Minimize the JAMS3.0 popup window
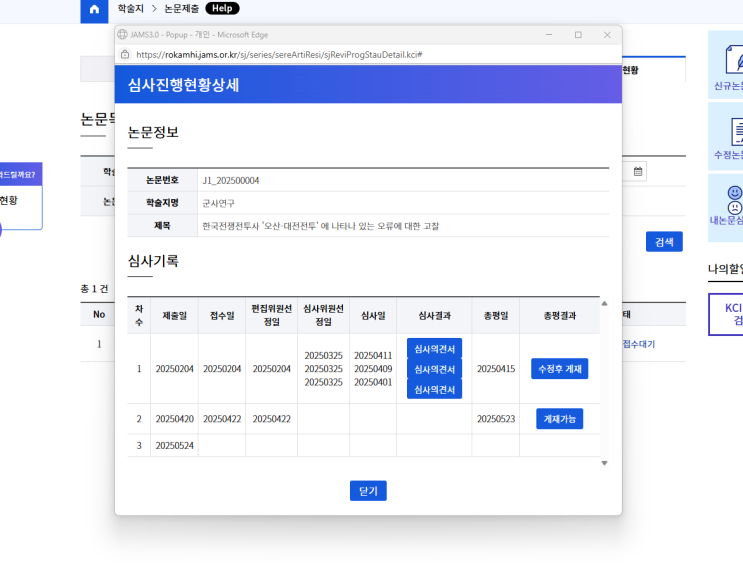The image size is (743, 563). (x=549, y=35)
